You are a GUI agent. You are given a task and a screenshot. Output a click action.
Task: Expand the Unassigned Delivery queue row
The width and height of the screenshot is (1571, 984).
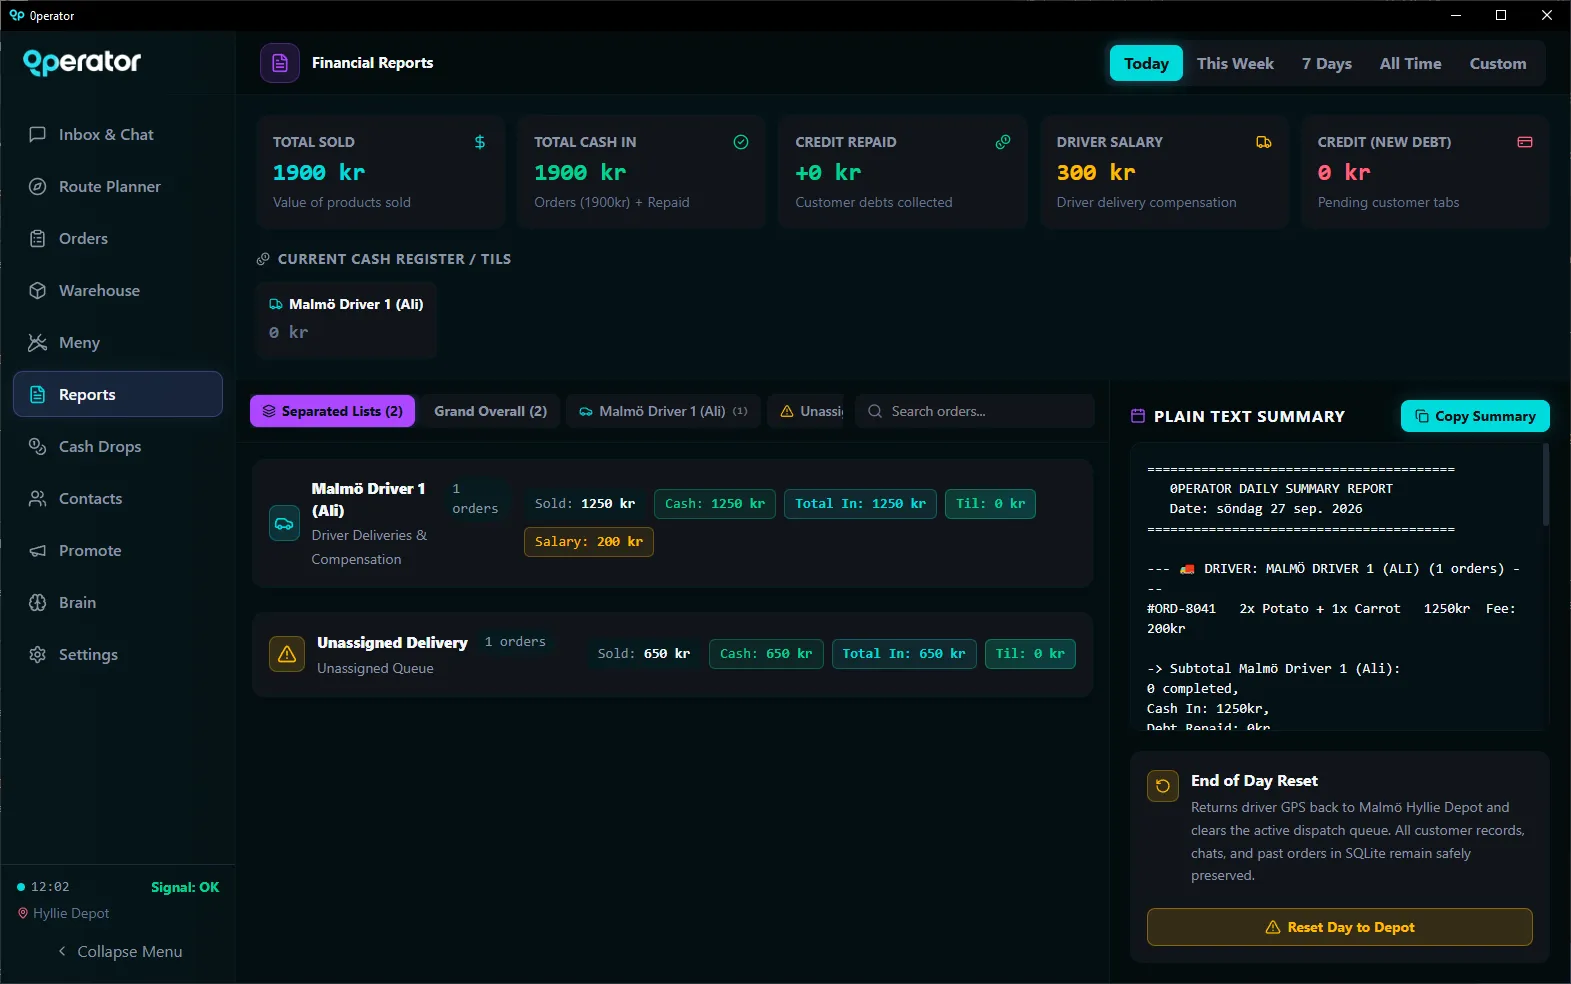[672, 654]
